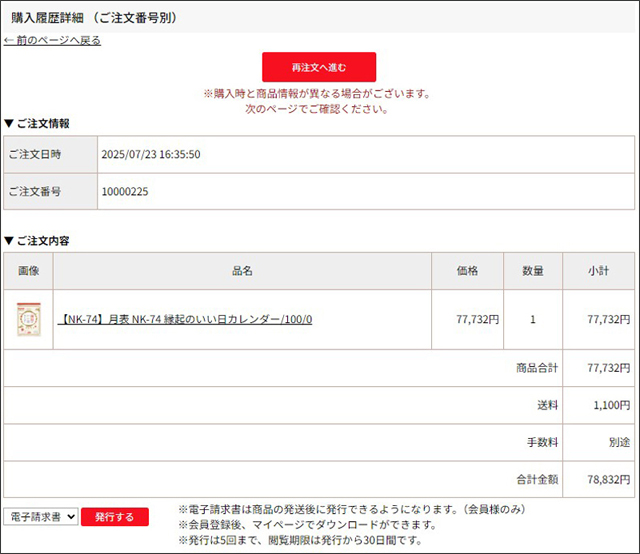Click the ご注文日時 label cell
This screenshot has width=640, height=554.
click(x=51, y=154)
